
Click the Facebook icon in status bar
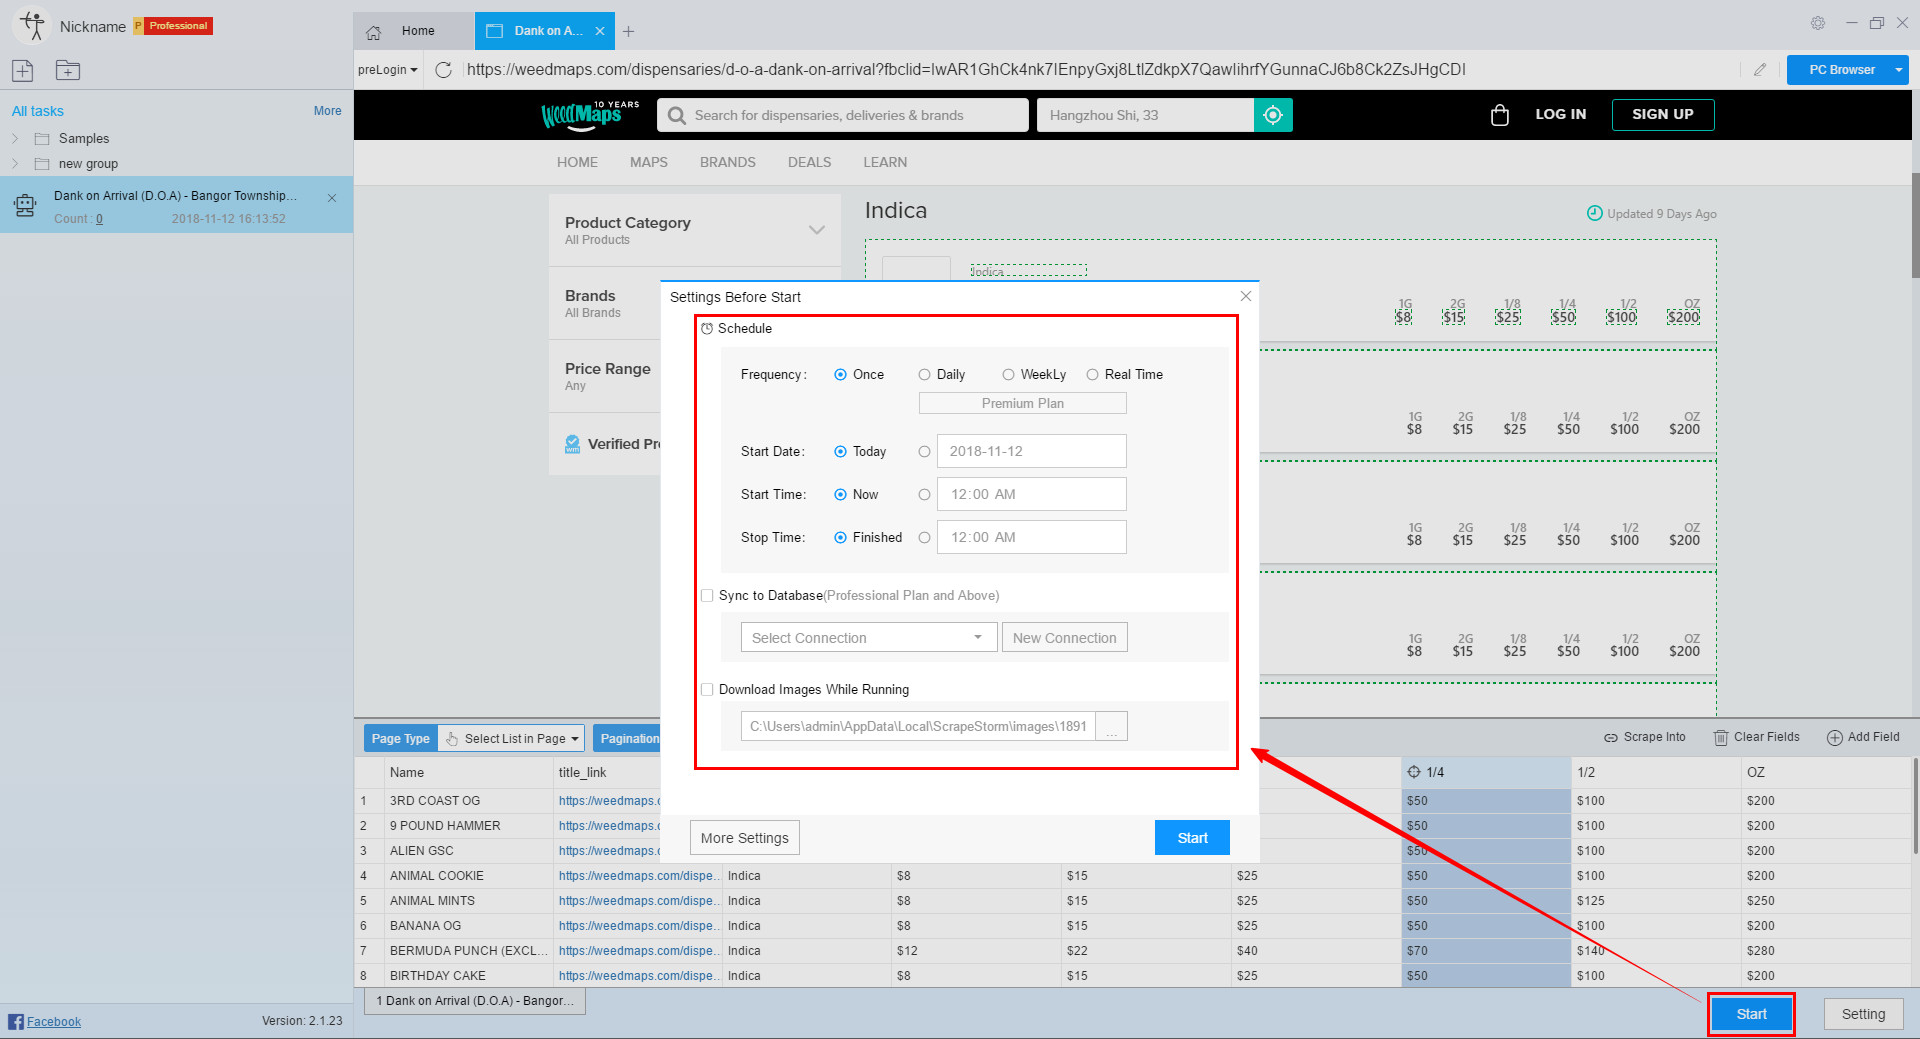point(15,1021)
